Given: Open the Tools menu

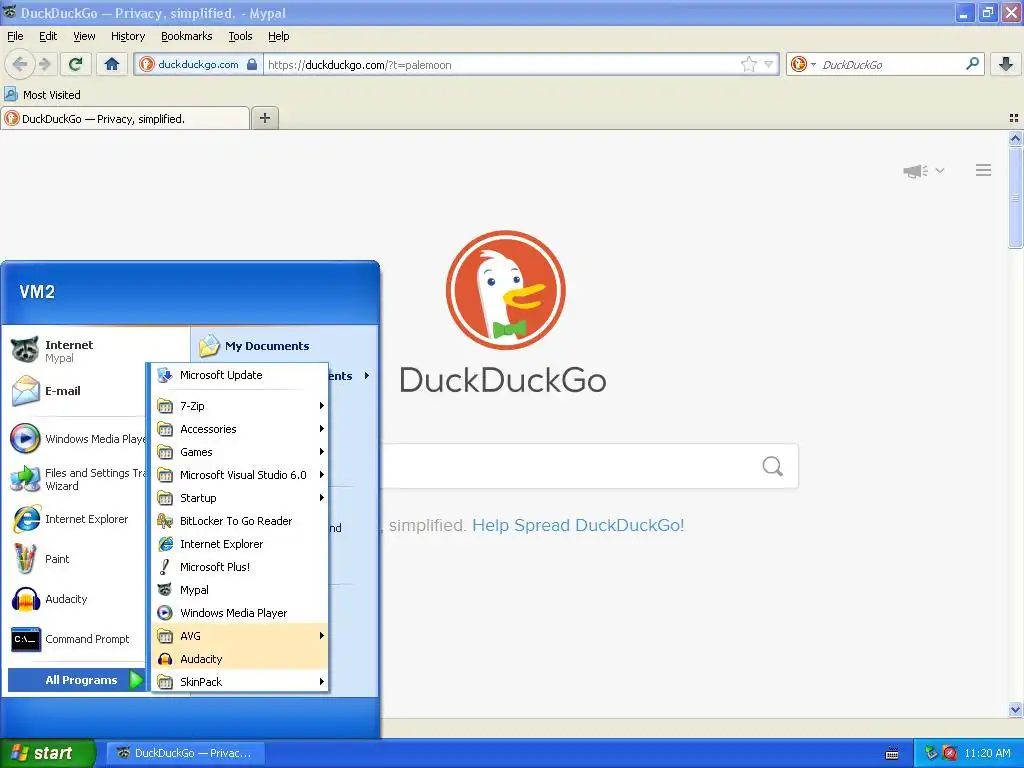Looking at the screenshot, I should (240, 36).
